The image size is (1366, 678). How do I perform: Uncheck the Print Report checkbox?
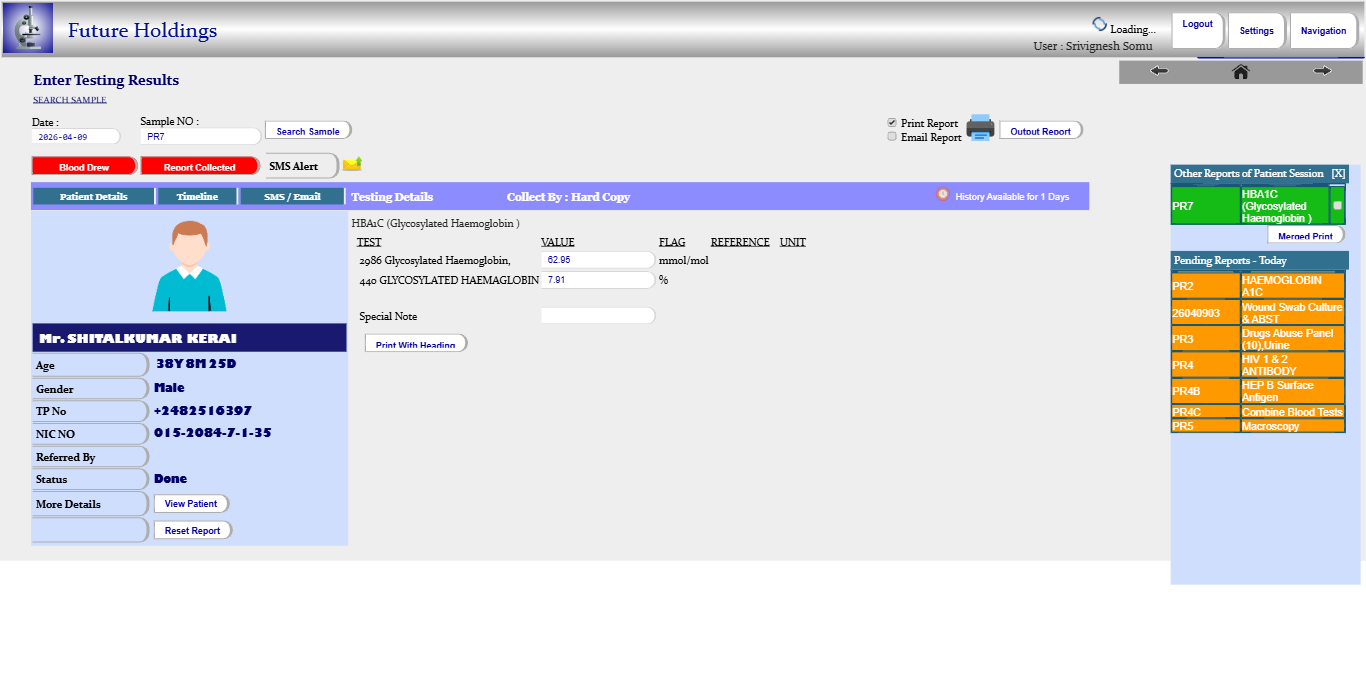(892, 123)
